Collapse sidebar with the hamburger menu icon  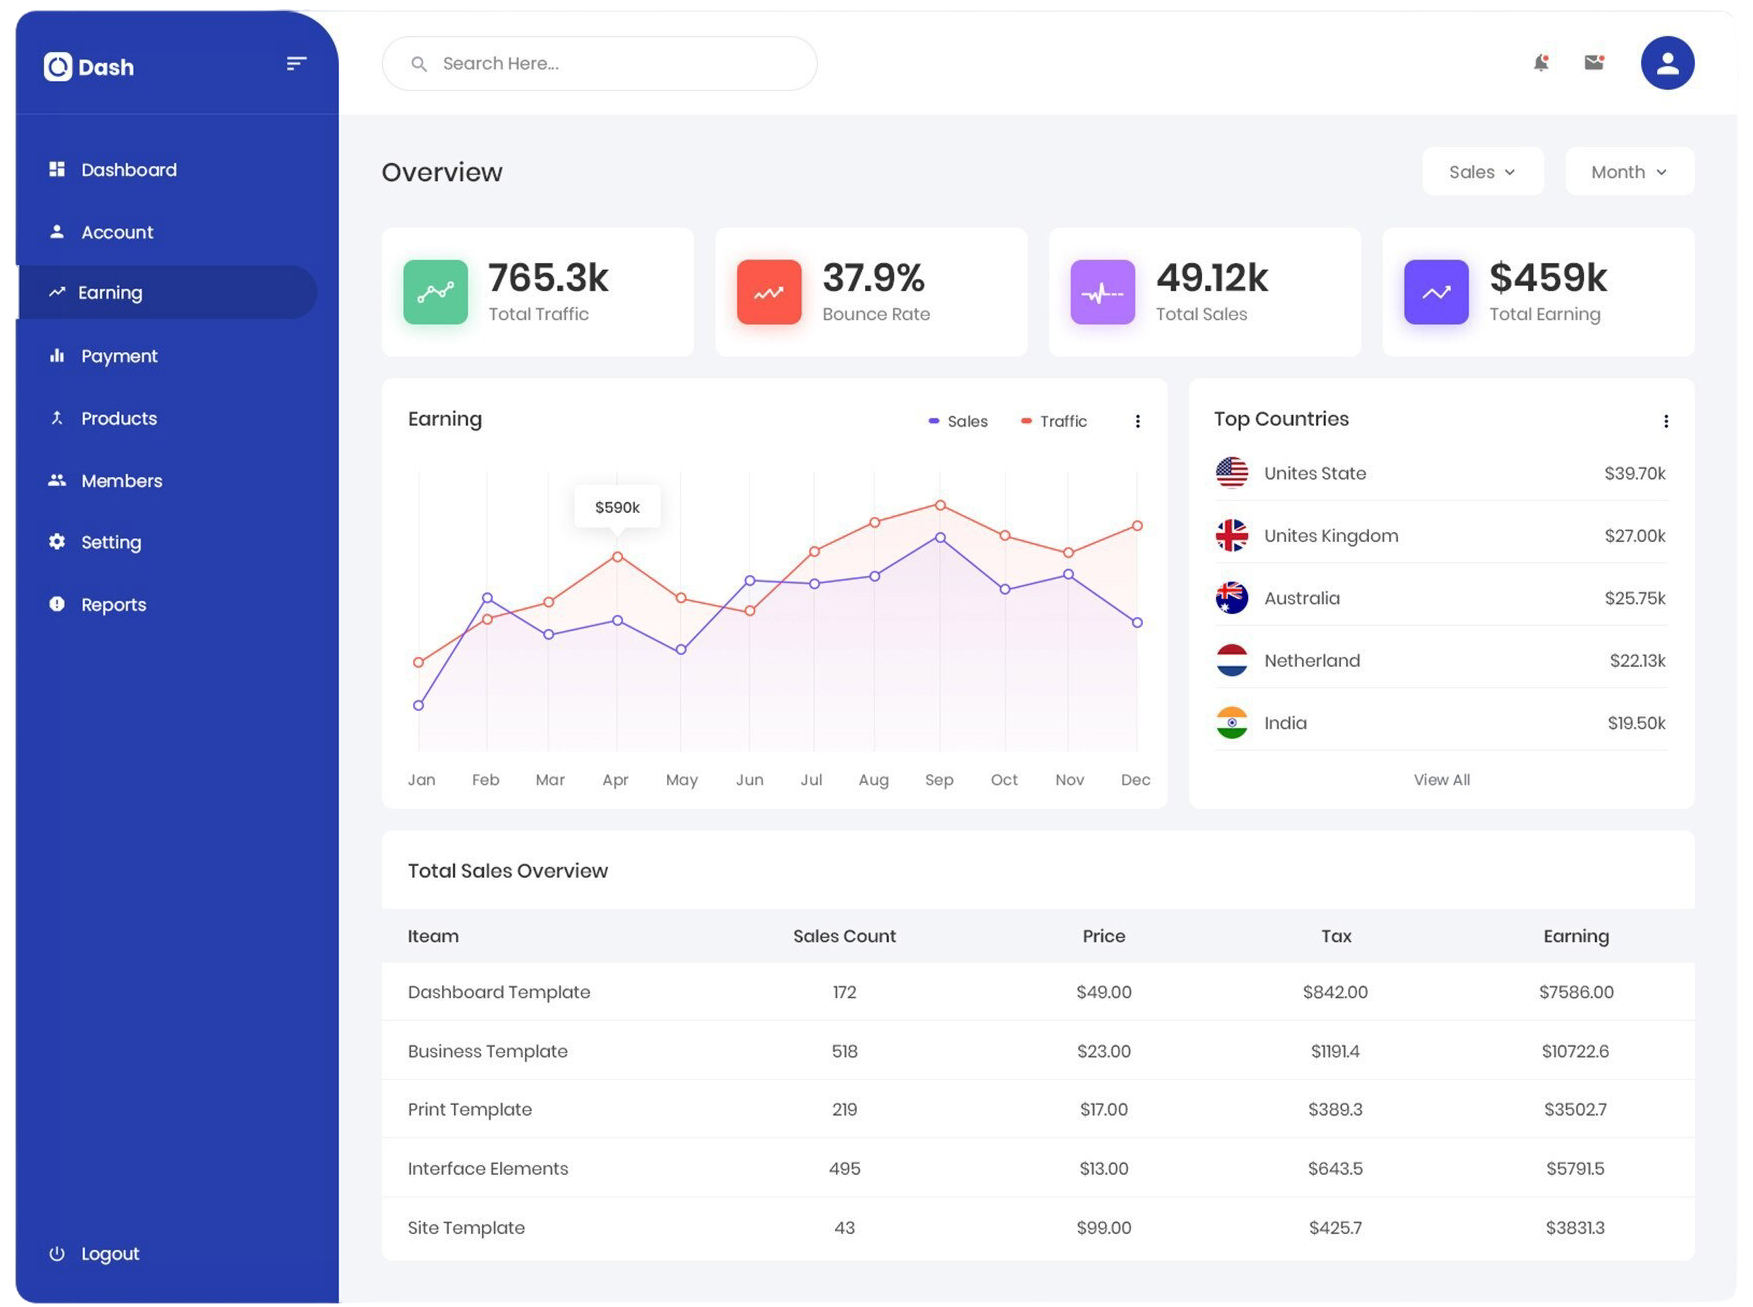[296, 64]
